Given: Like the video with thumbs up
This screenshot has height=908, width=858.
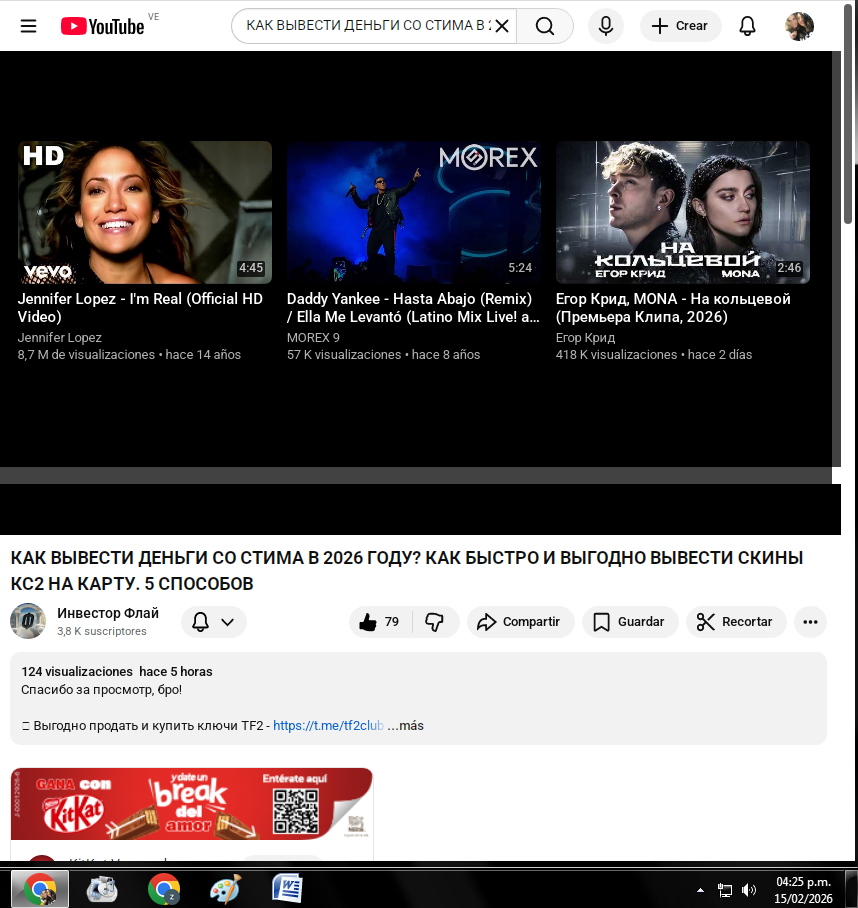Looking at the screenshot, I should pyautogui.click(x=380, y=622).
